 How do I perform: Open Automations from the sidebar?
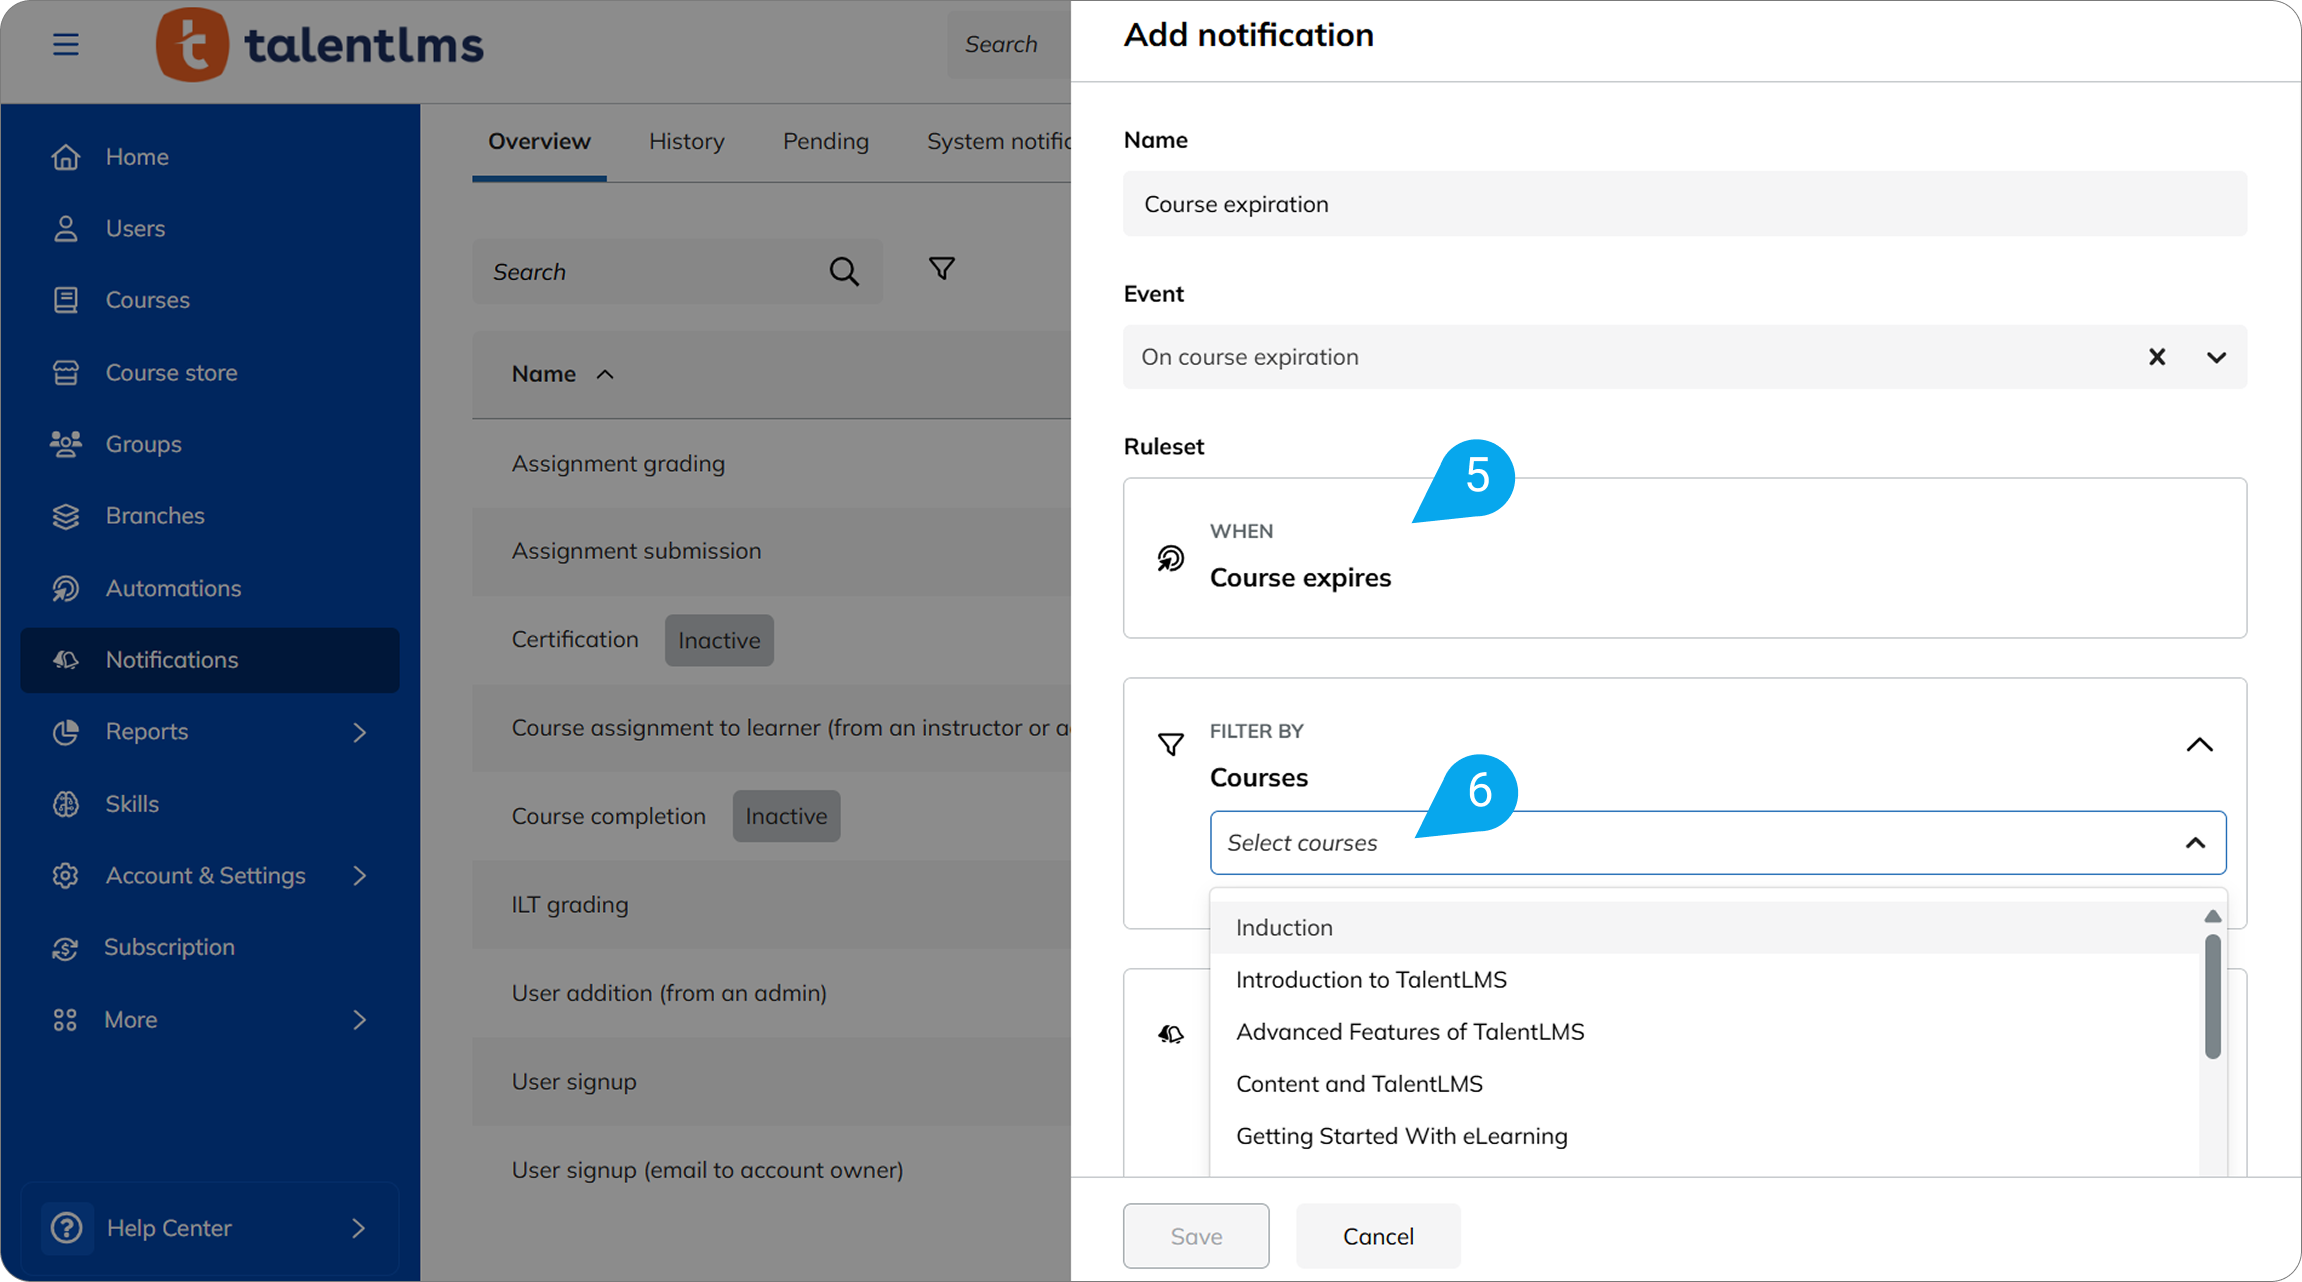tap(173, 588)
